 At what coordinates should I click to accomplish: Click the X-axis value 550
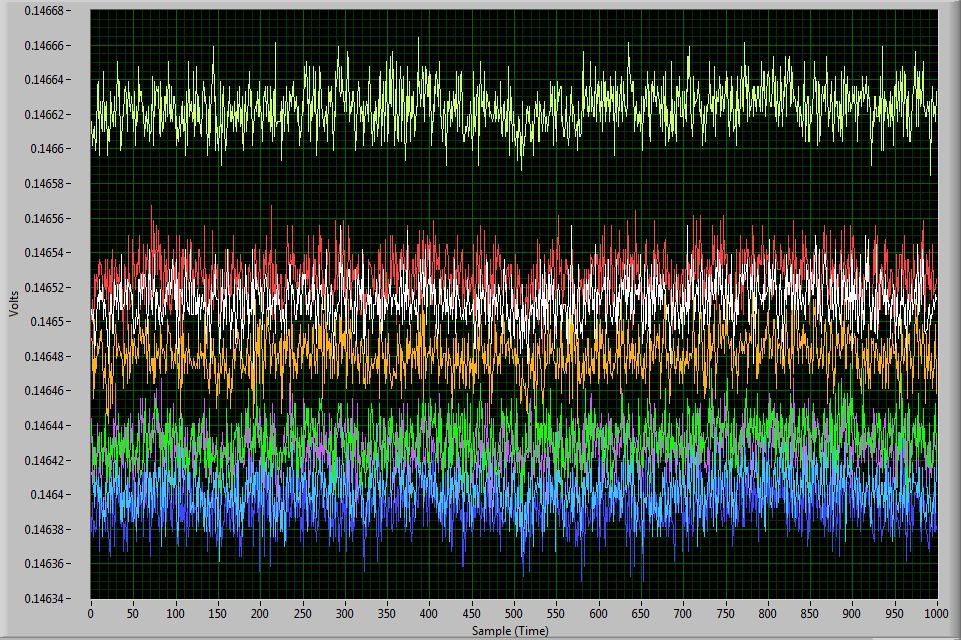tap(556, 613)
